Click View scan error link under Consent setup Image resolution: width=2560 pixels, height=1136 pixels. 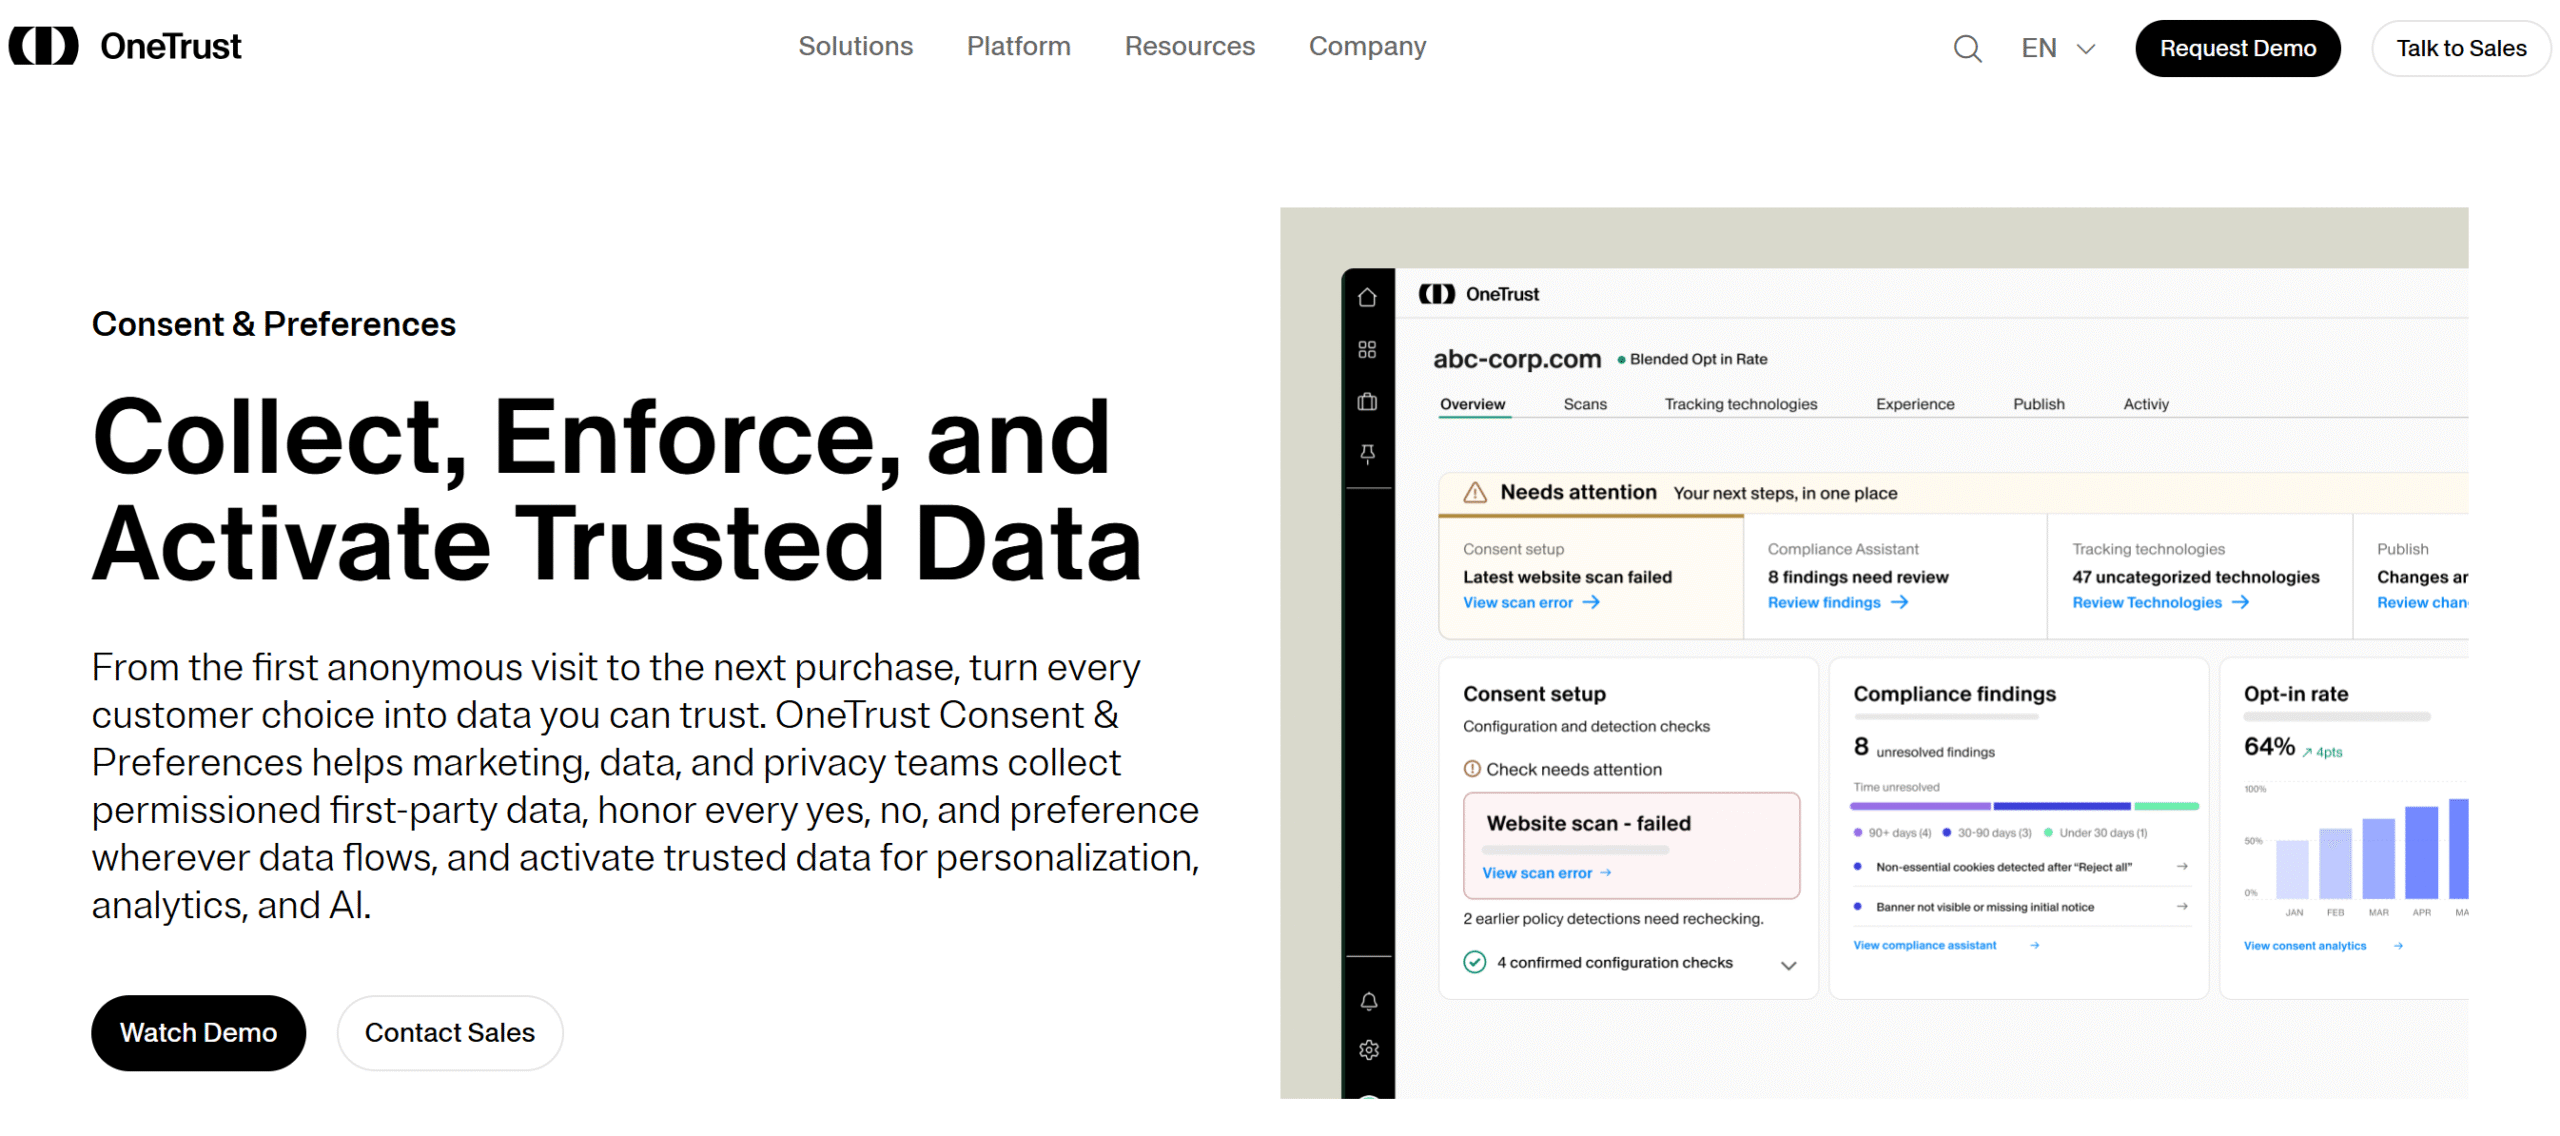click(1530, 602)
